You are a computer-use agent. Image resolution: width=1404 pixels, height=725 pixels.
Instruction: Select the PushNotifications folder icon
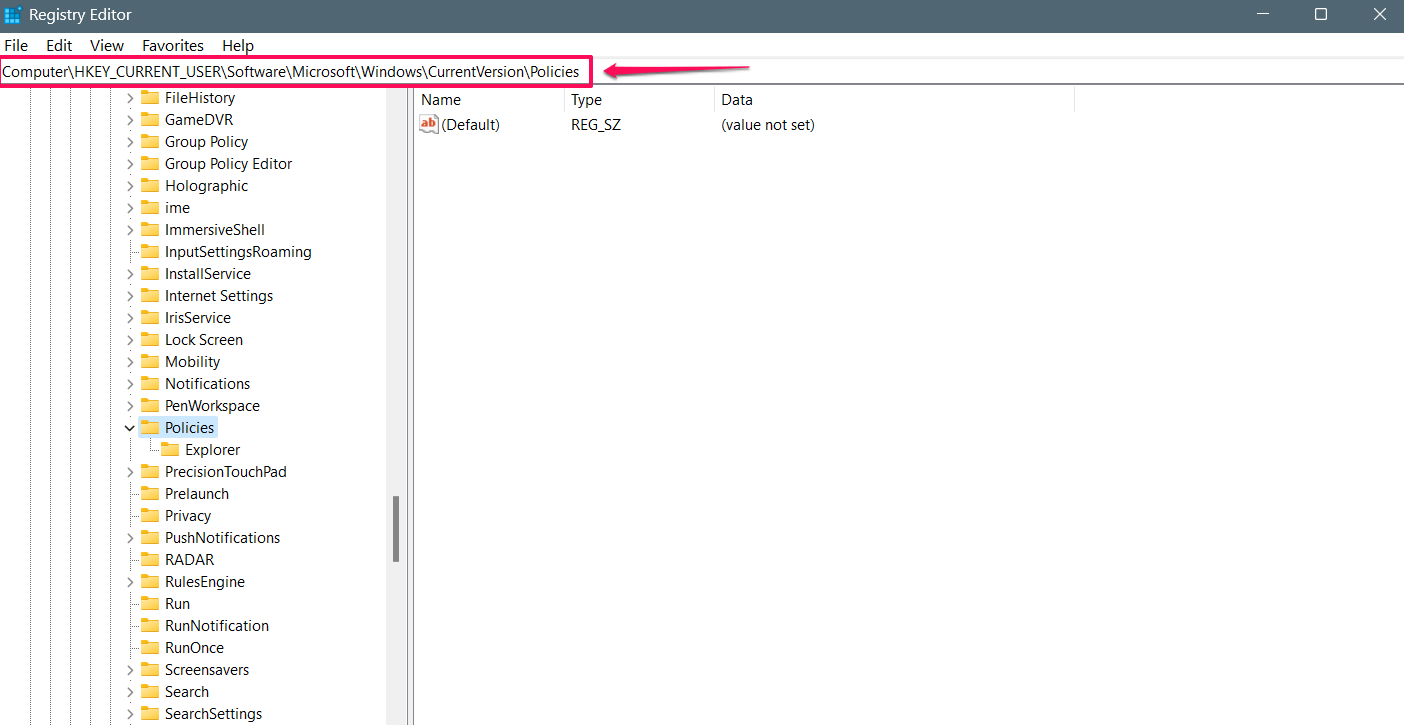150,537
